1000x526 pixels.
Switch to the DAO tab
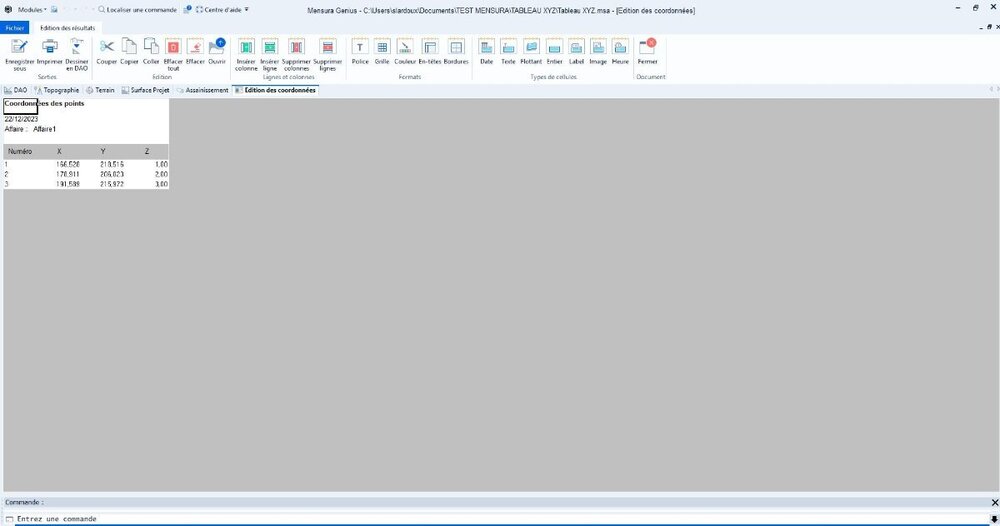click(16, 90)
